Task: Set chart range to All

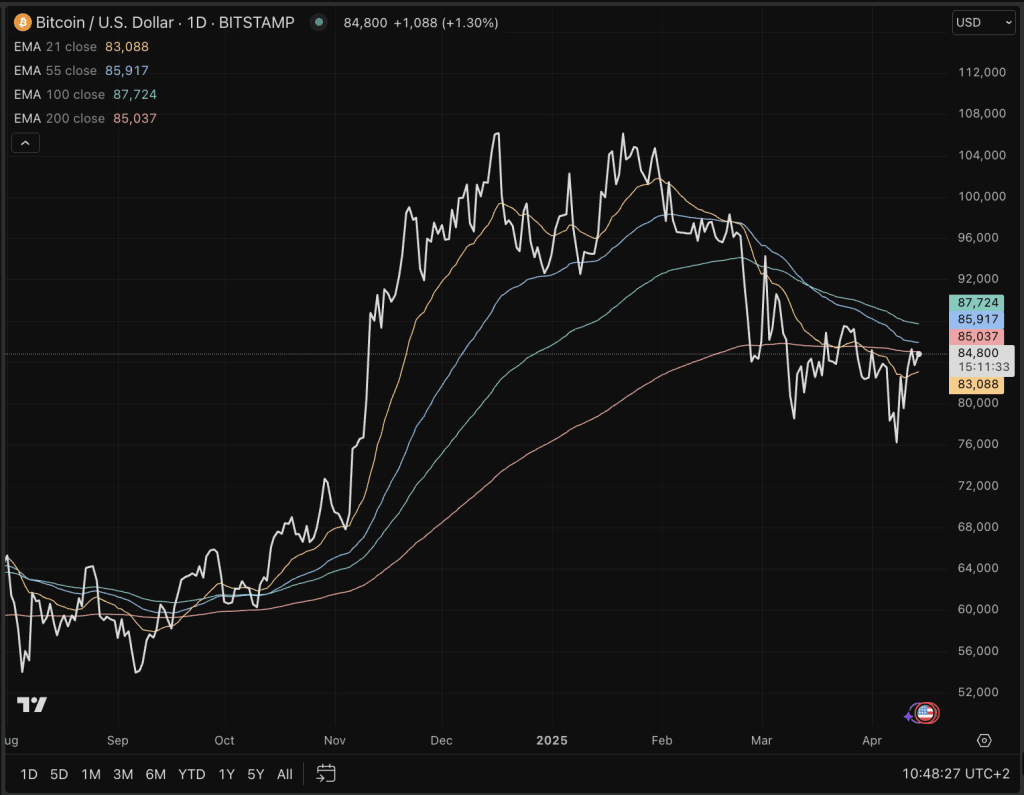Action: [x=285, y=774]
